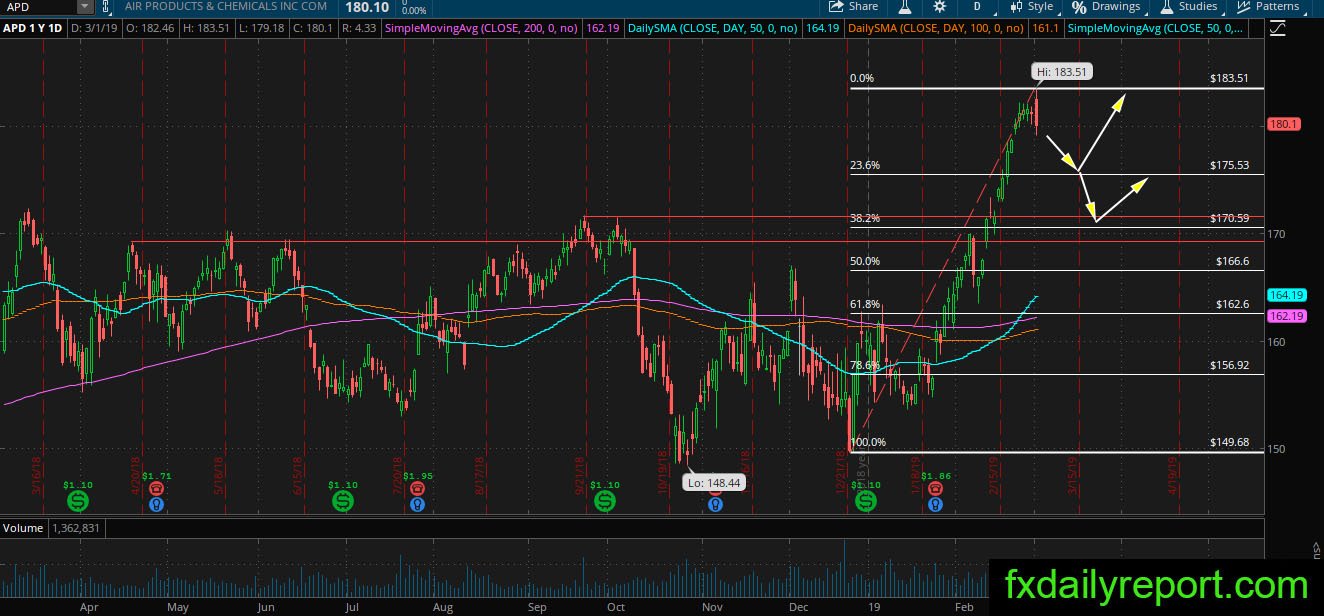Open the Patterns dropdown
The width and height of the screenshot is (1324, 616).
click(1270, 6)
